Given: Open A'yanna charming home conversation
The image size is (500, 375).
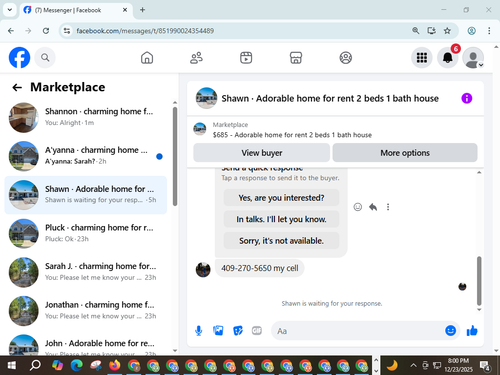Looking at the screenshot, I should [86, 156].
